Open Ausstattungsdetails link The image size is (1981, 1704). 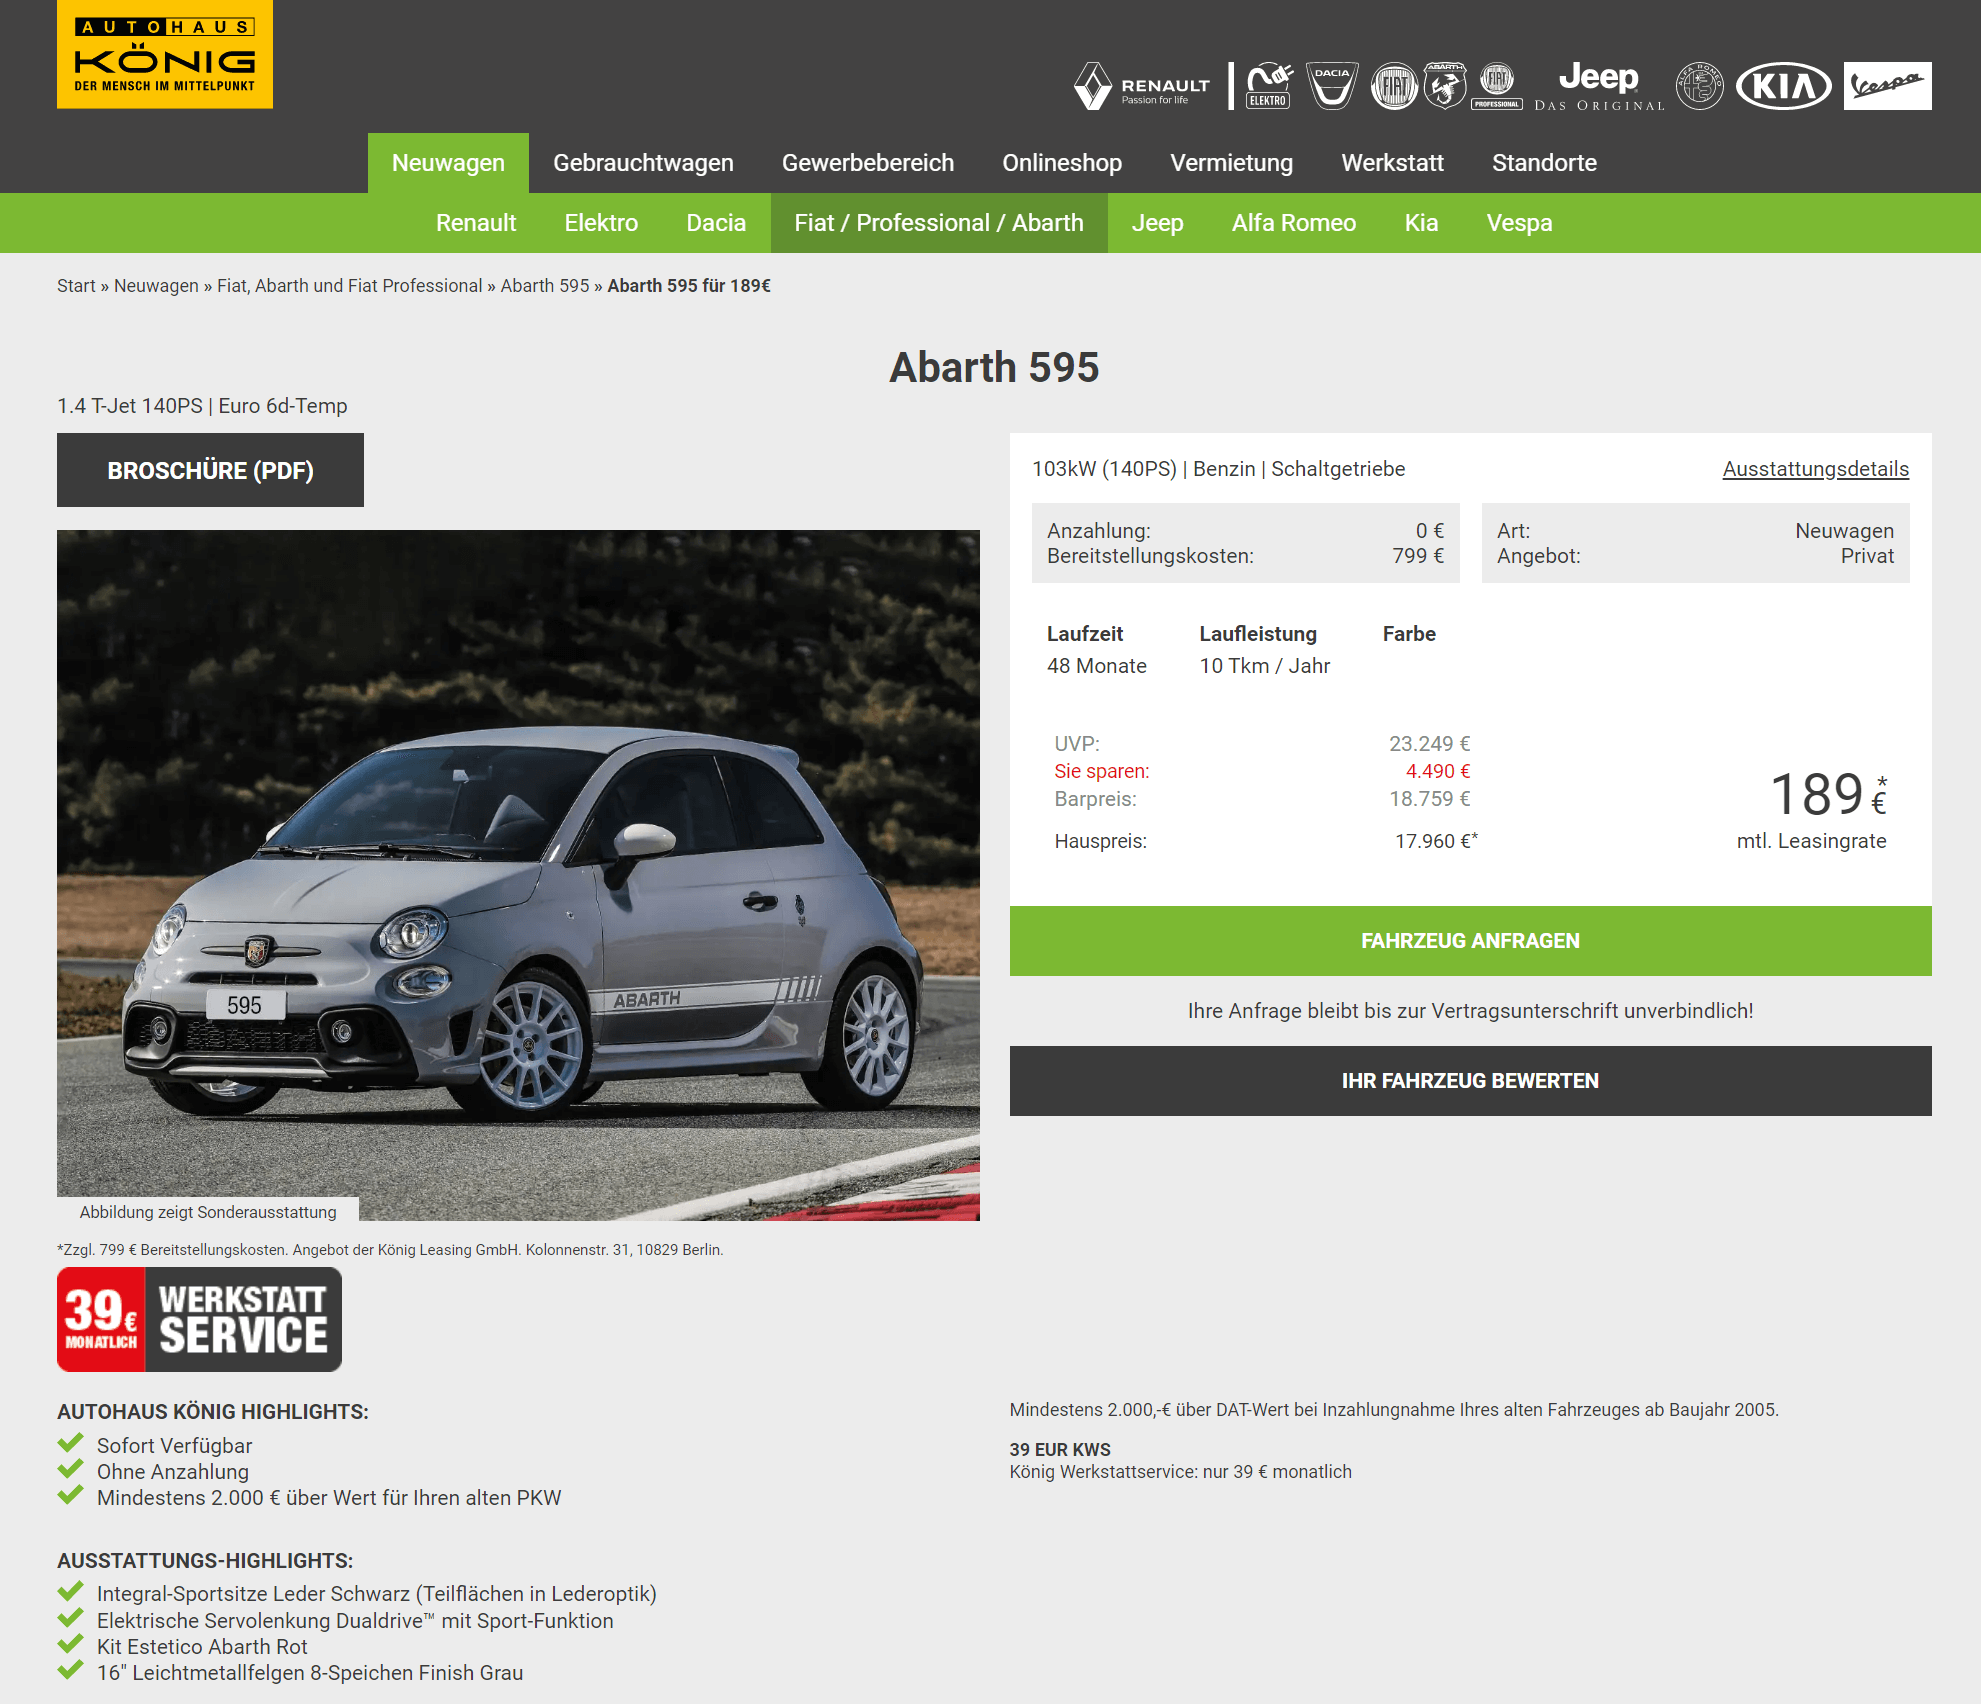coord(1815,469)
